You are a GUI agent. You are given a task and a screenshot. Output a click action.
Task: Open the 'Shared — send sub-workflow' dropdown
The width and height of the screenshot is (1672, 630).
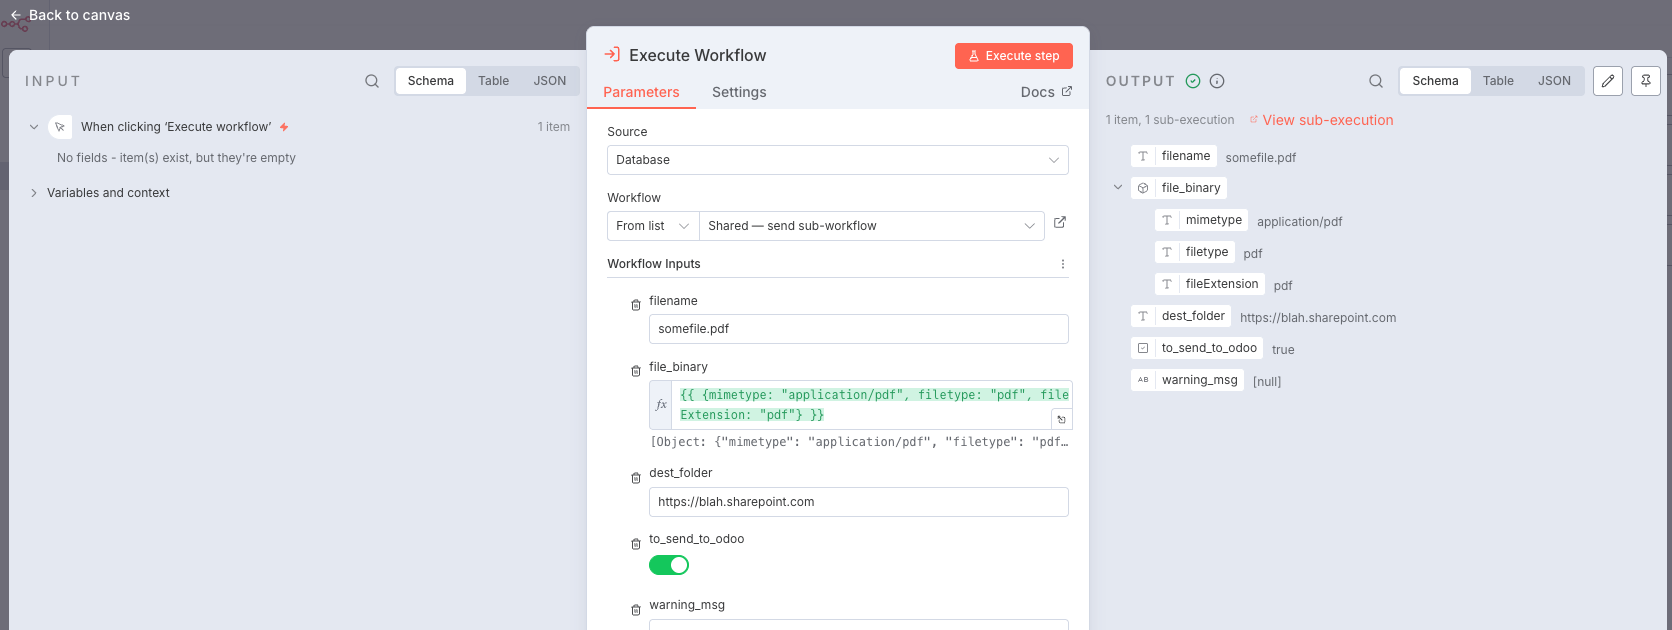(x=870, y=226)
